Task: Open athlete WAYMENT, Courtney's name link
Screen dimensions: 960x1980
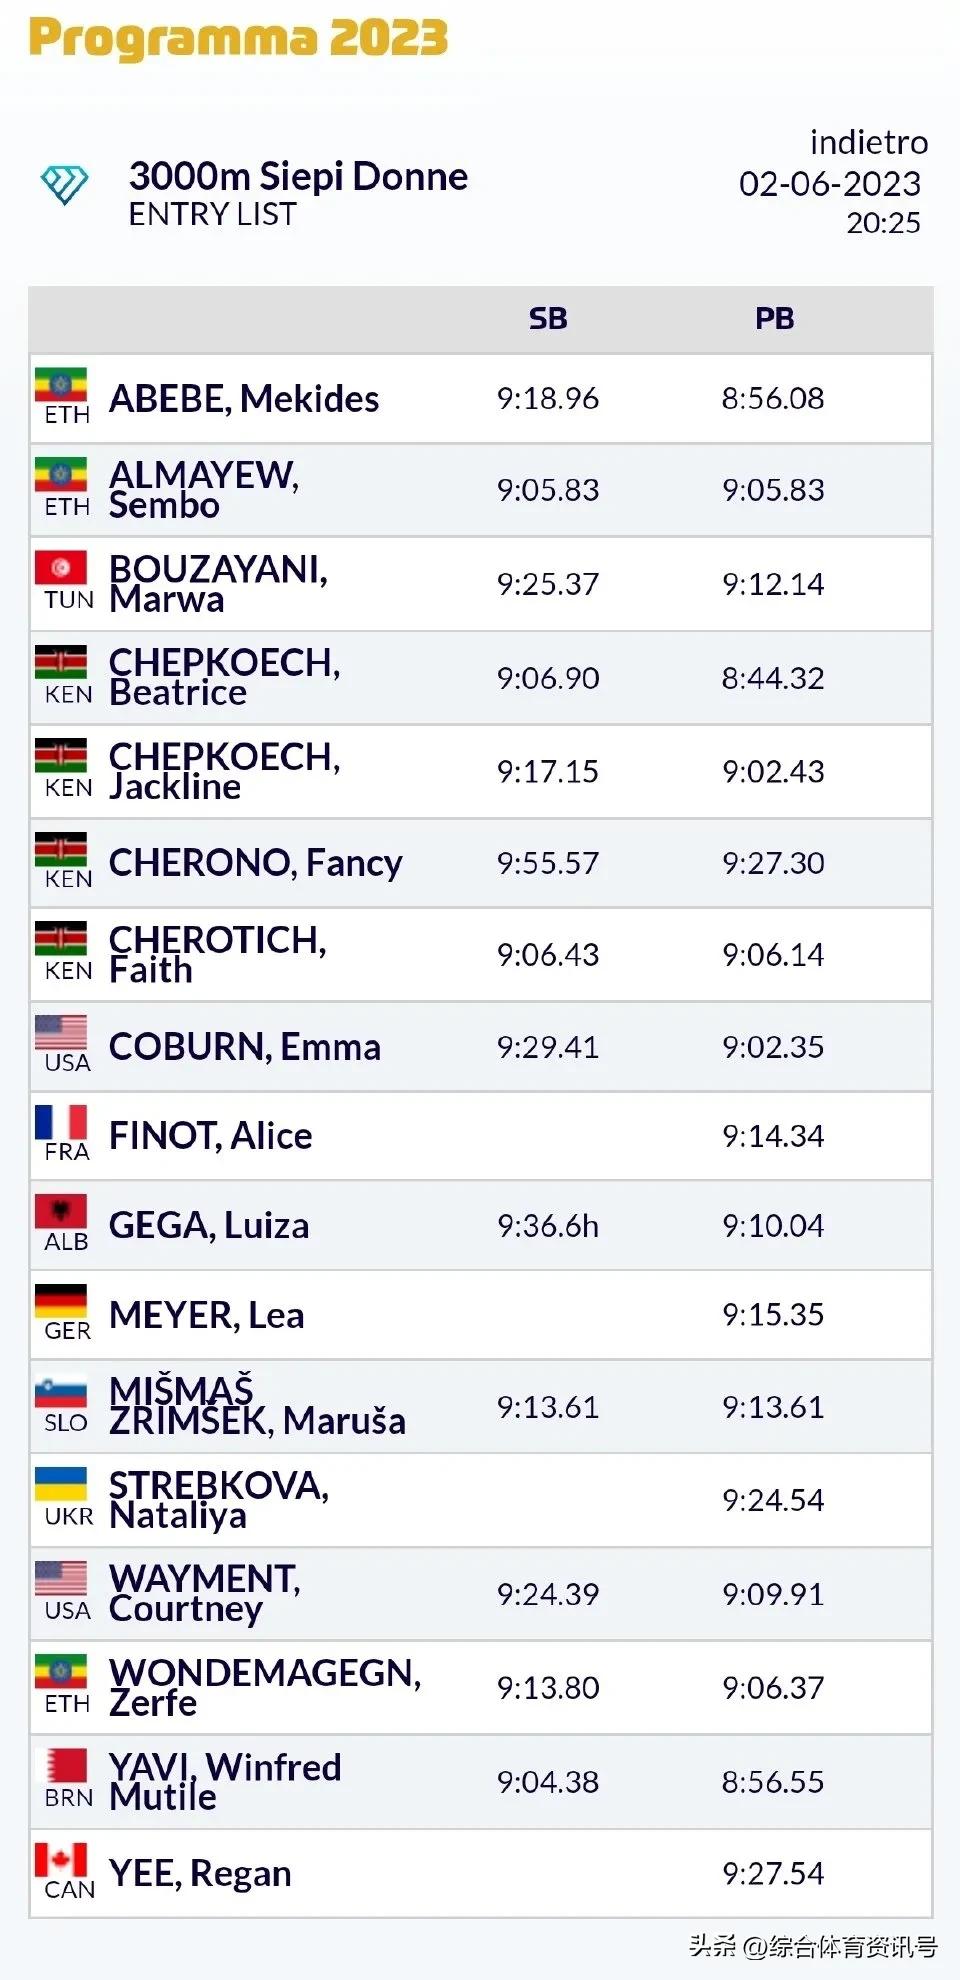Action: click(205, 1594)
